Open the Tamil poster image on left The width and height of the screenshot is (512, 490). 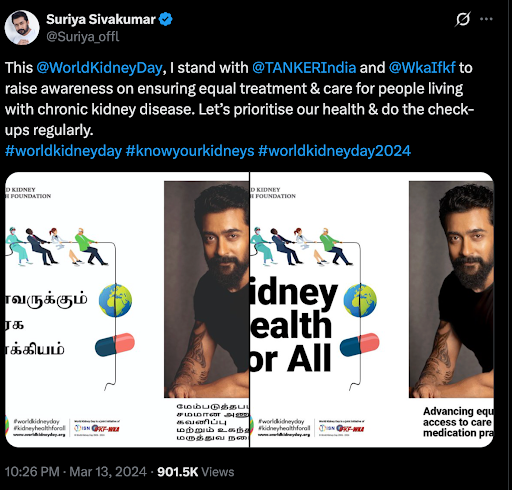point(127,310)
